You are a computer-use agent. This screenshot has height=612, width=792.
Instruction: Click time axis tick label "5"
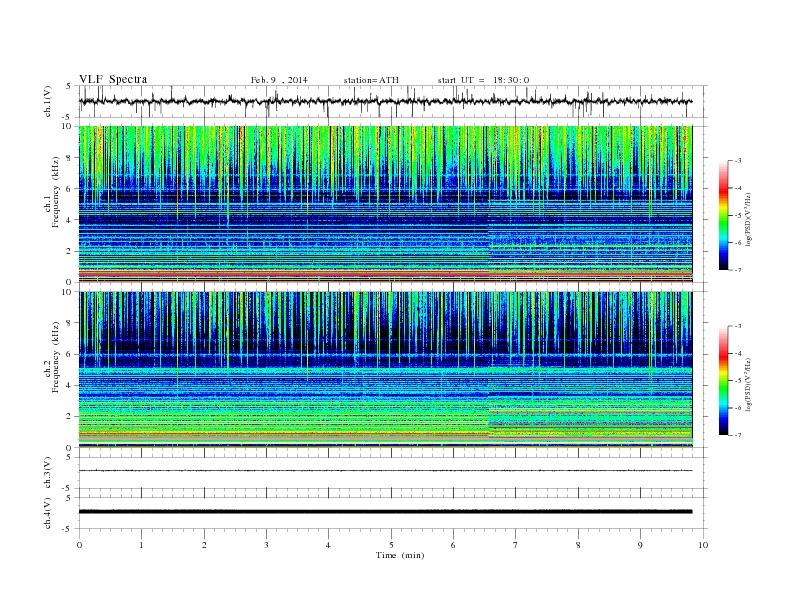click(x=391, y=545)
